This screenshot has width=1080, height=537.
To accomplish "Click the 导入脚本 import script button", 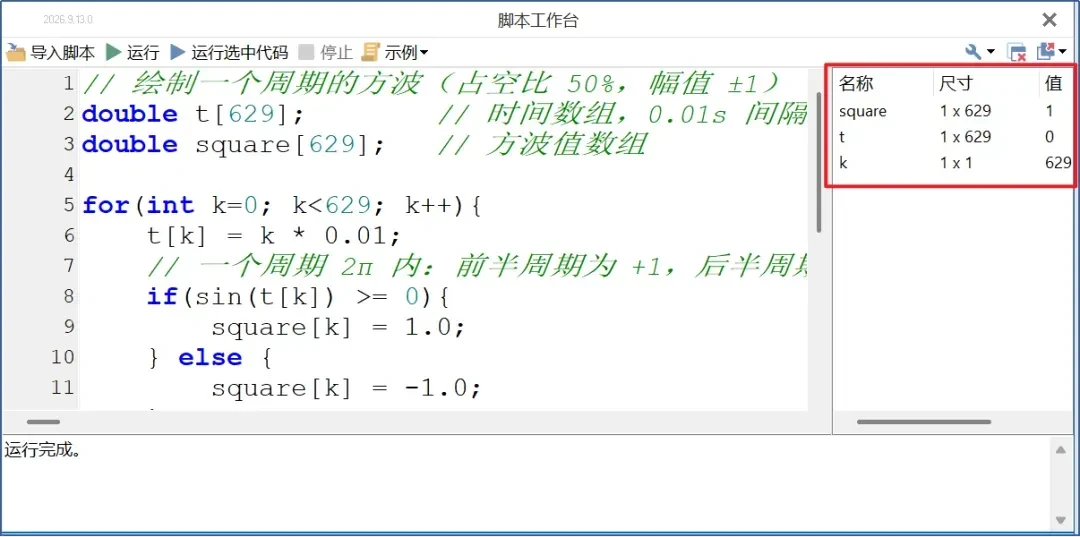I will pos(50,52).
